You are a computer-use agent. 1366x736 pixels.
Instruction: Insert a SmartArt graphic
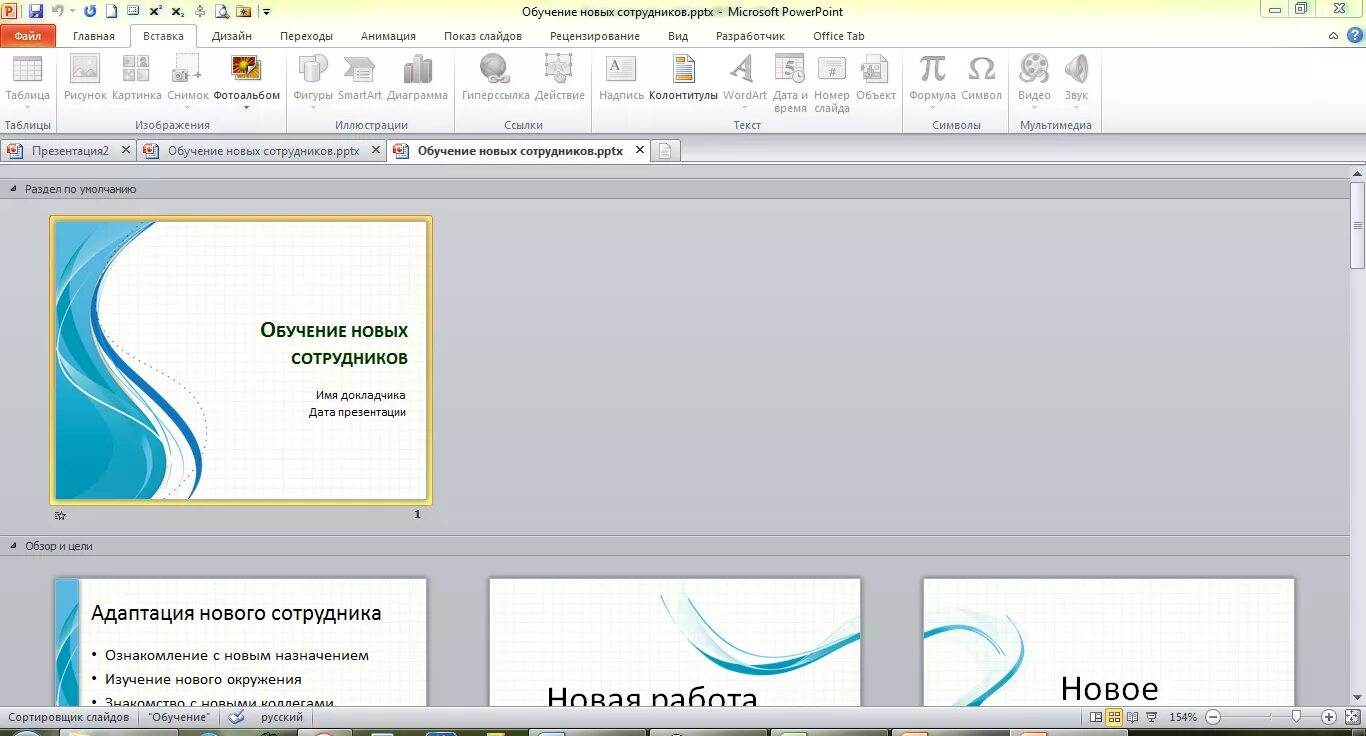coord(360,78)
